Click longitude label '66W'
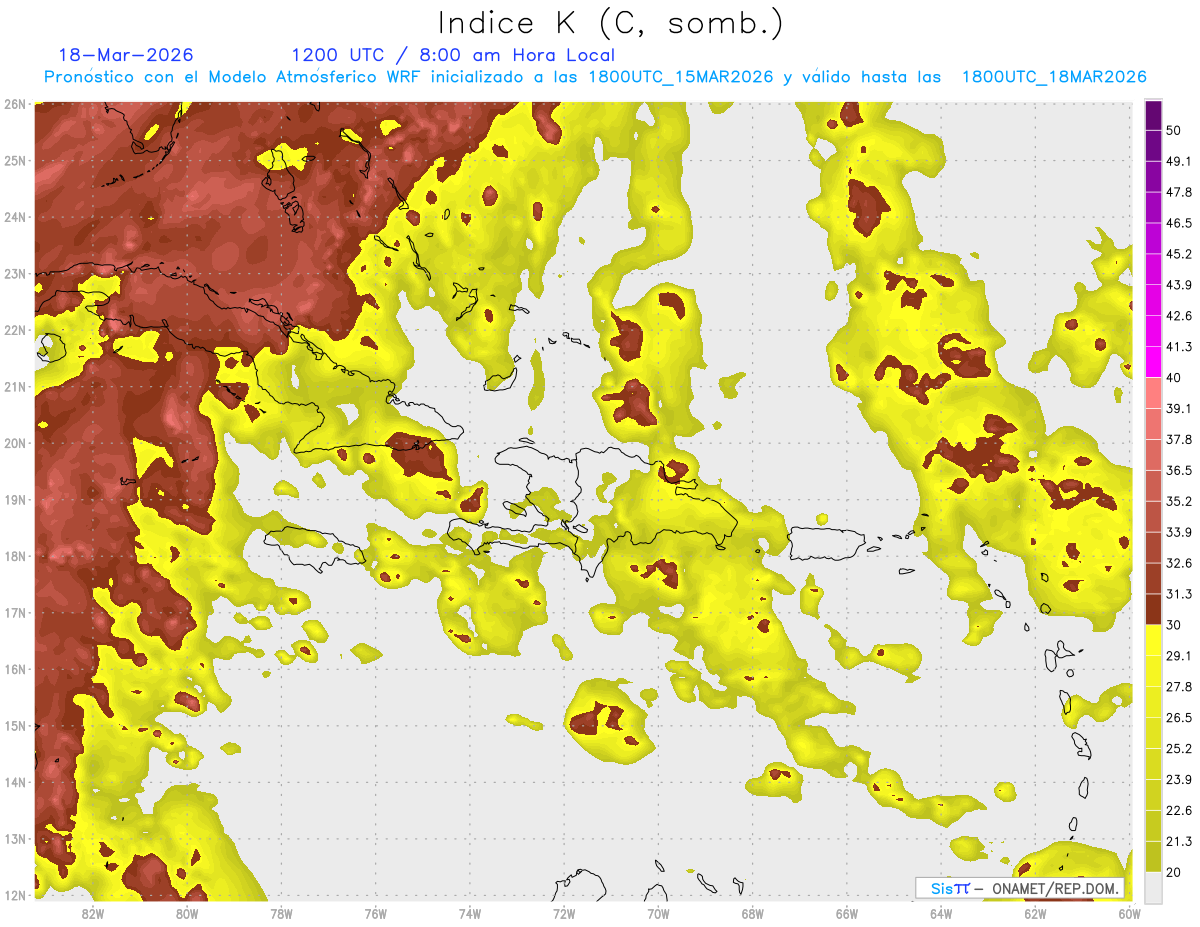 coord(847,914)
